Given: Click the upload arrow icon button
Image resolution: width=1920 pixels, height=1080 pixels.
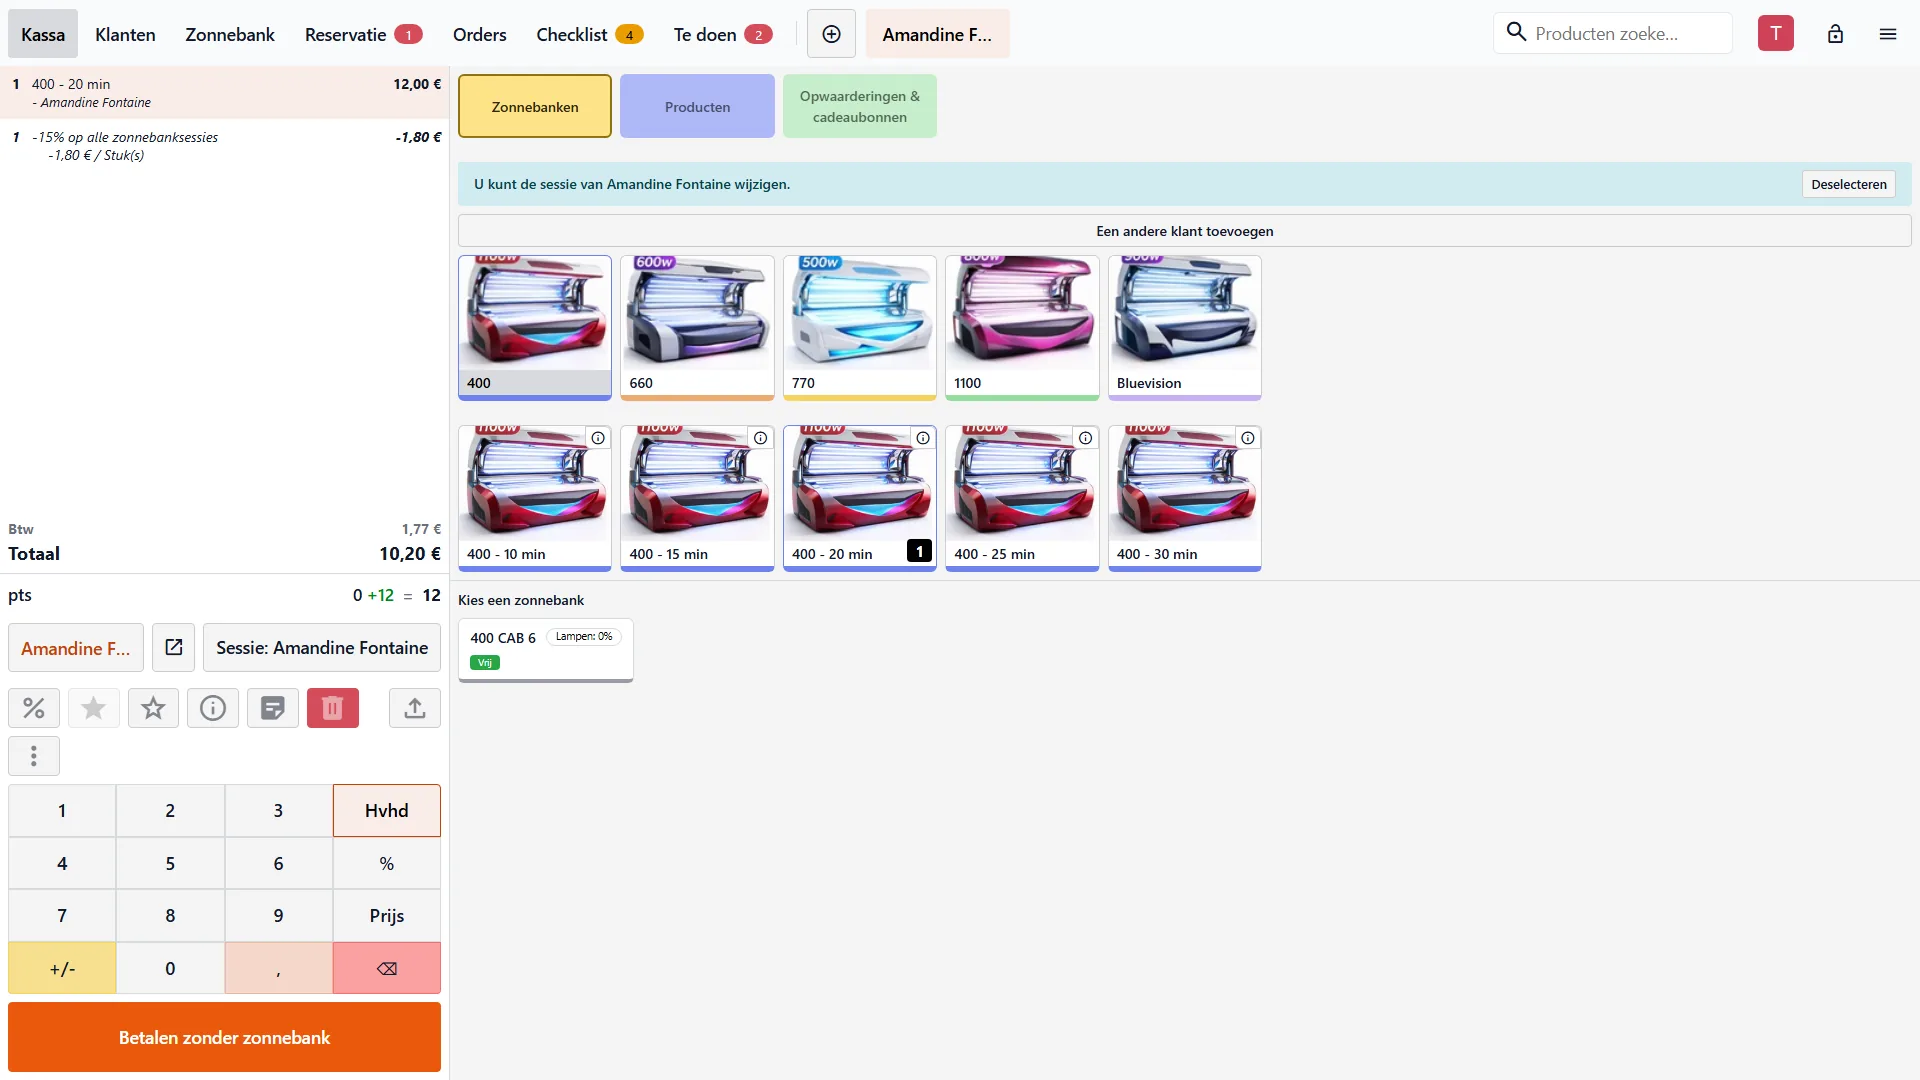Looking at the screenshot, I should [x=415, y=708].
